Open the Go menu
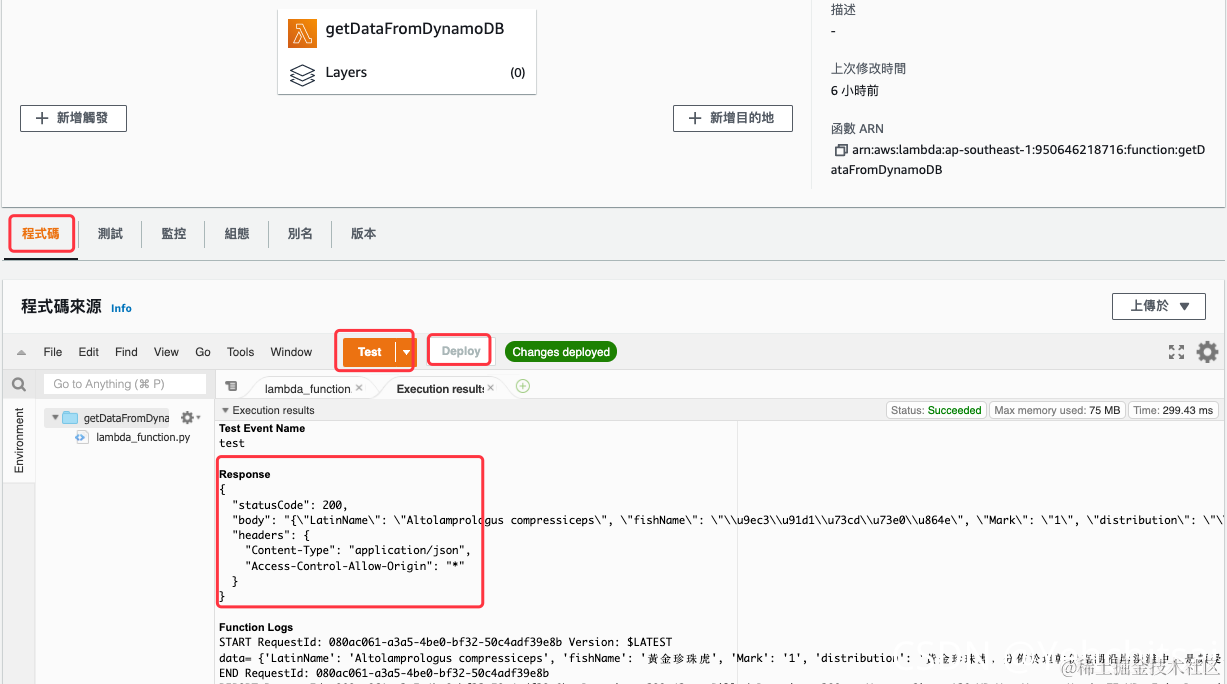This screenshot has width=1227, height=684. coord(203,352)
